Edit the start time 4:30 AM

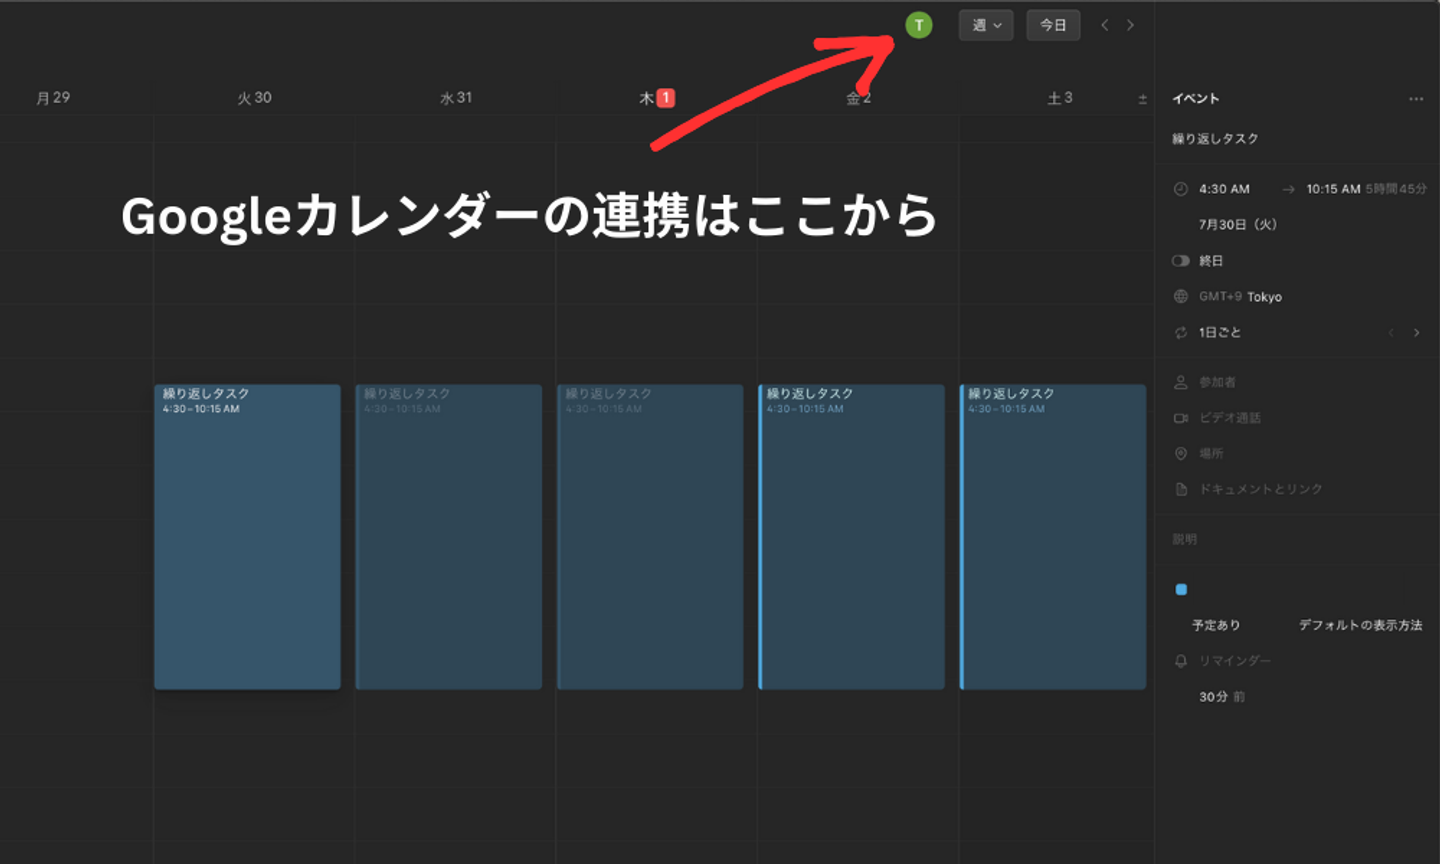[1224, 189]
